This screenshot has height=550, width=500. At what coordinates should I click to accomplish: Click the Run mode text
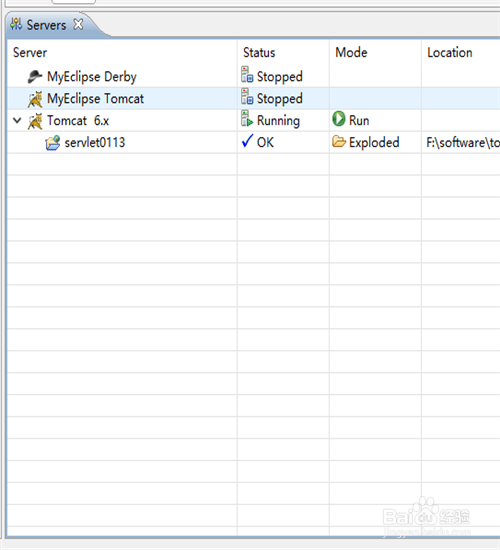tap(359, 121)
